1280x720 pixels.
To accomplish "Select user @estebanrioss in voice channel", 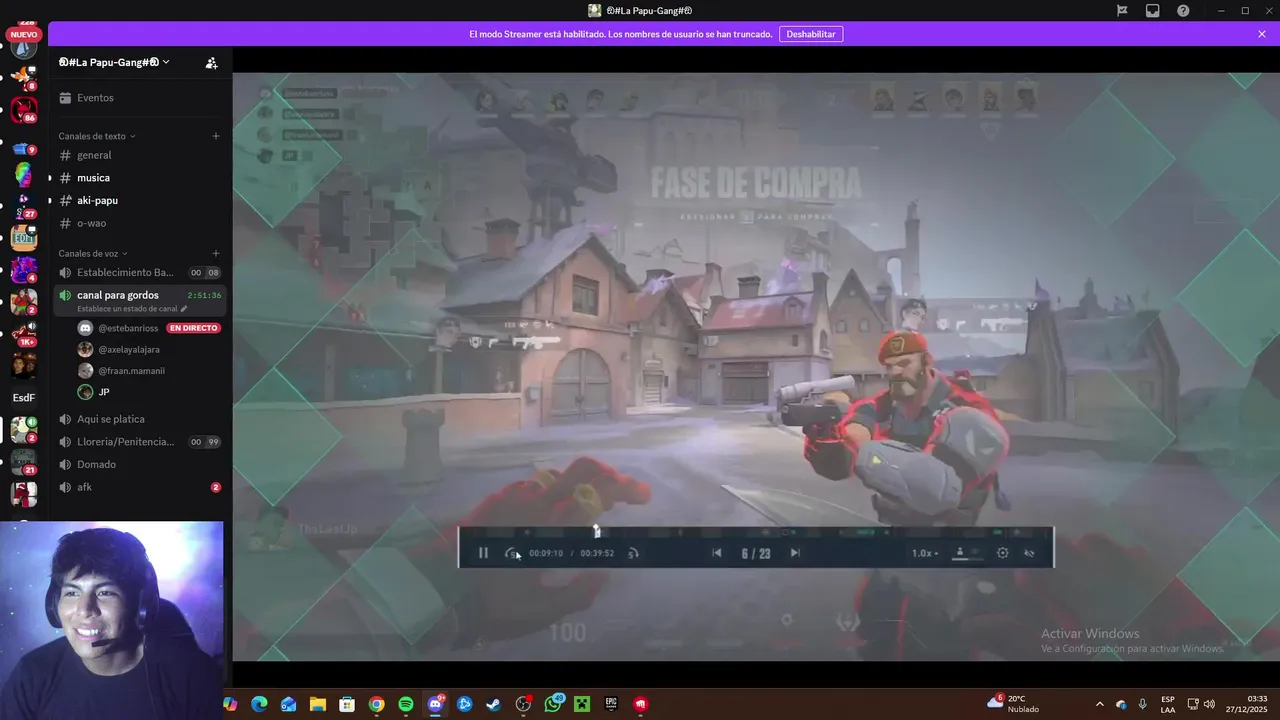I will [x=128, y=328].
